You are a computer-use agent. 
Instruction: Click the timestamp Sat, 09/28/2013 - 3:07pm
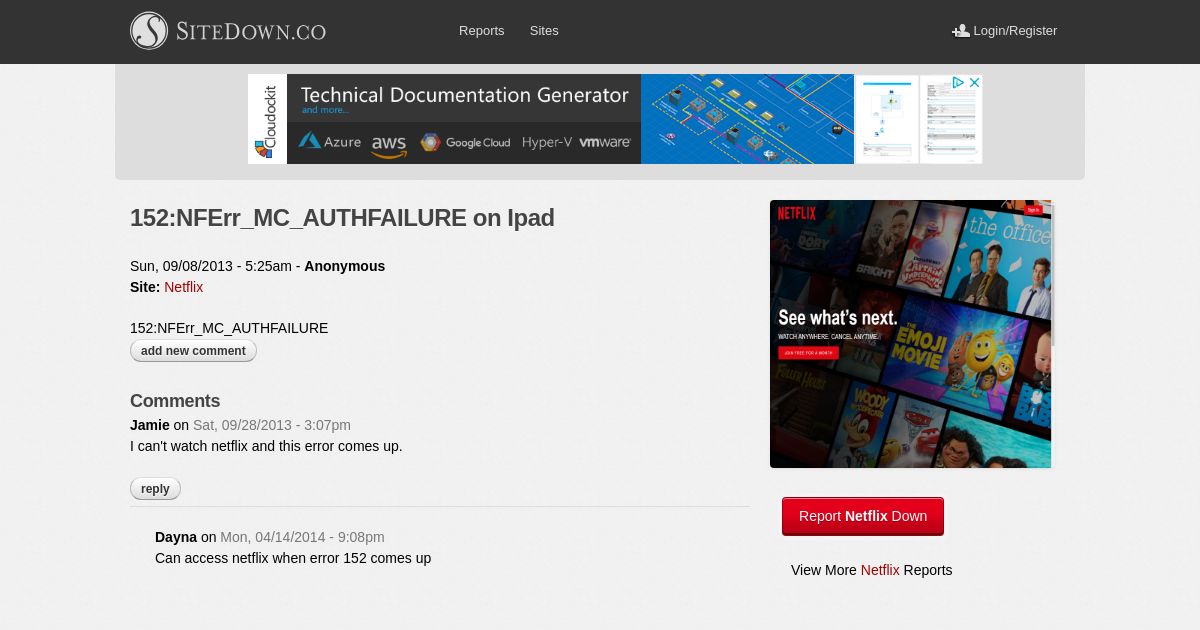coord(272,425)
